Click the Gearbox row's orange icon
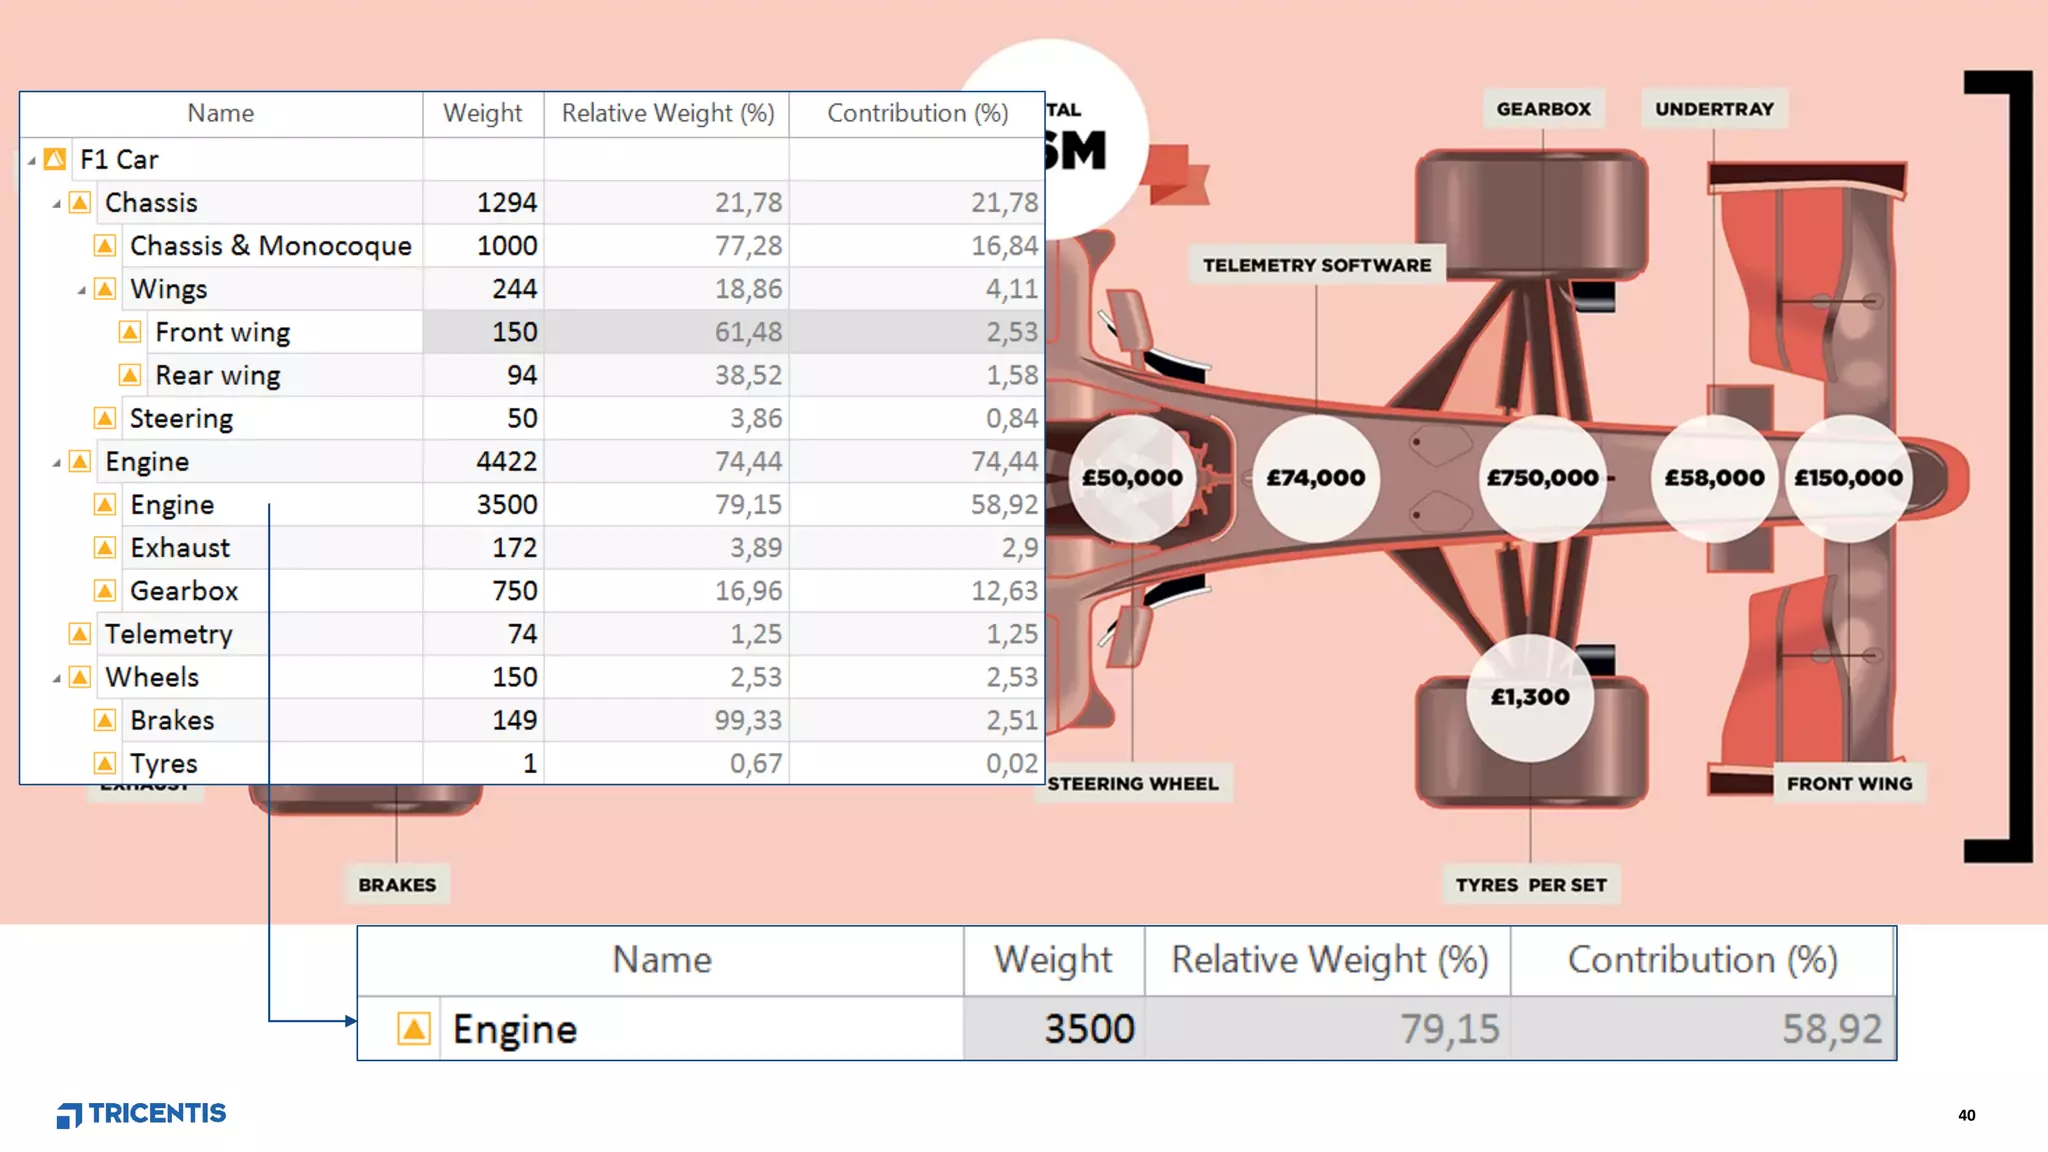This screenshot has height=1152, width=2048. click(105, 591)
